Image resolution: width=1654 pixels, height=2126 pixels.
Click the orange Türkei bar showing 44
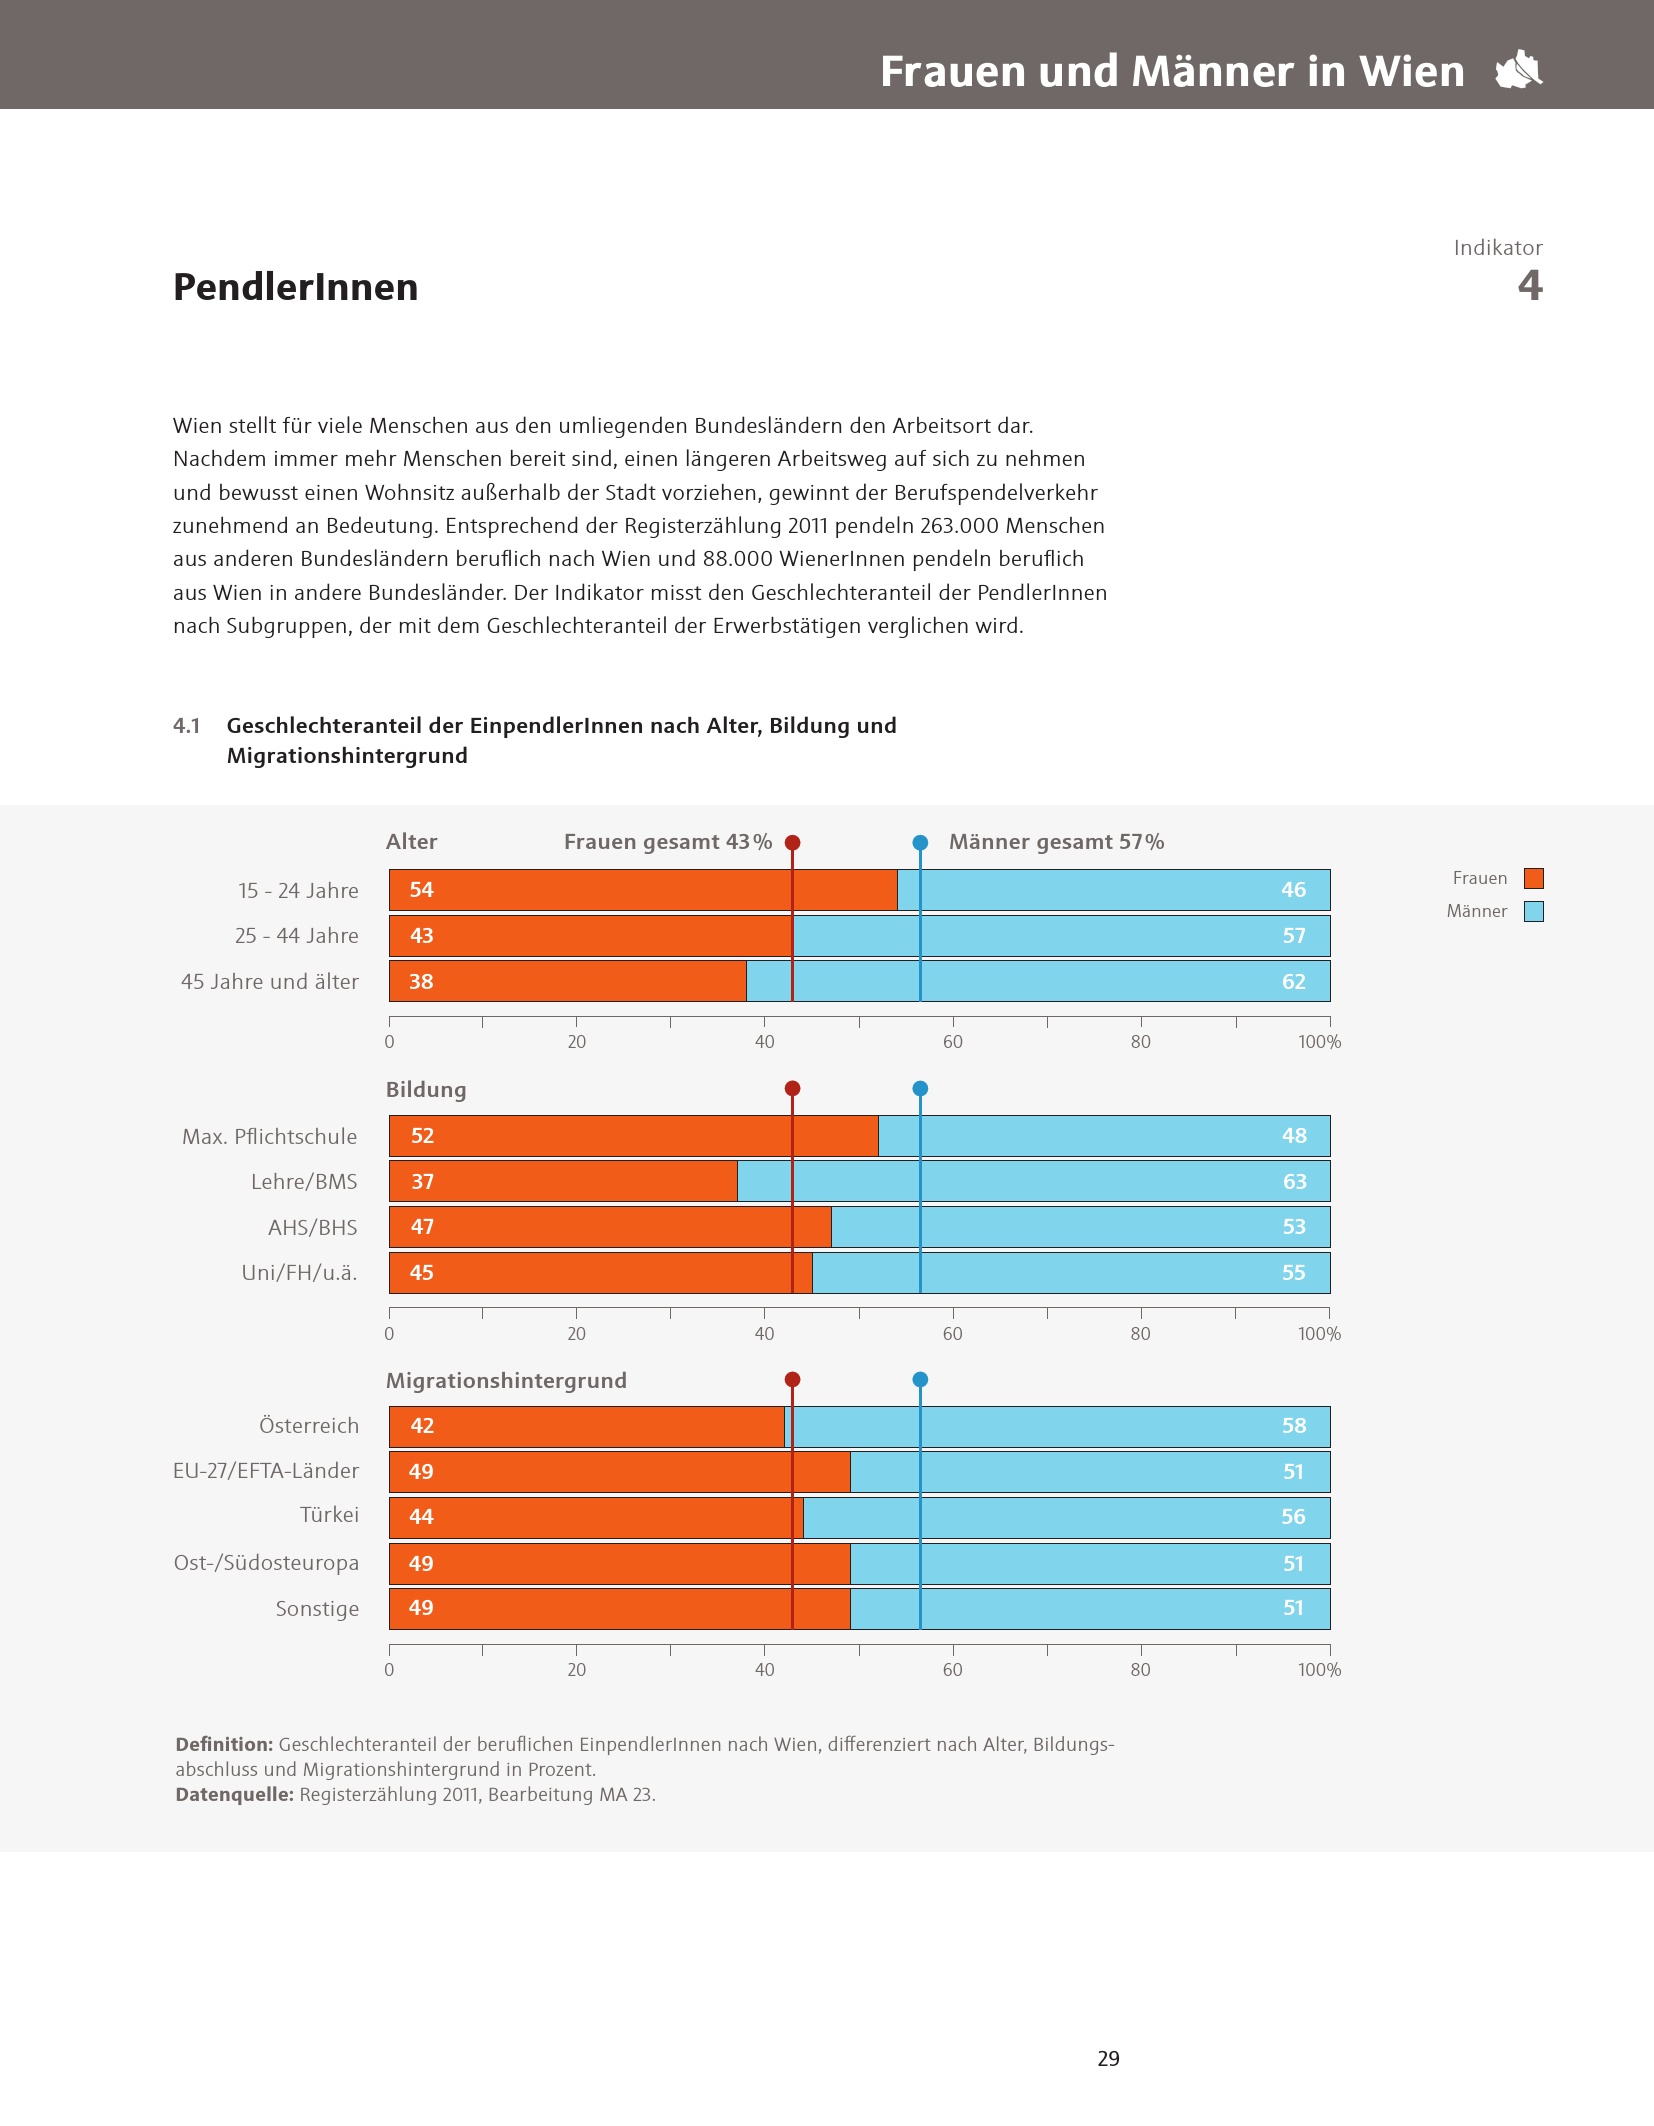(x=600, y=1517)
